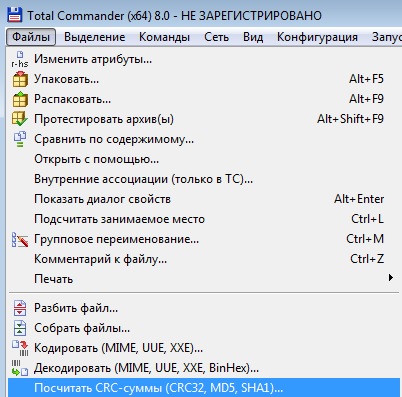Select highlighted Посчитать CRC-суммы entry
Screen dimensions: 402x397
204,388
